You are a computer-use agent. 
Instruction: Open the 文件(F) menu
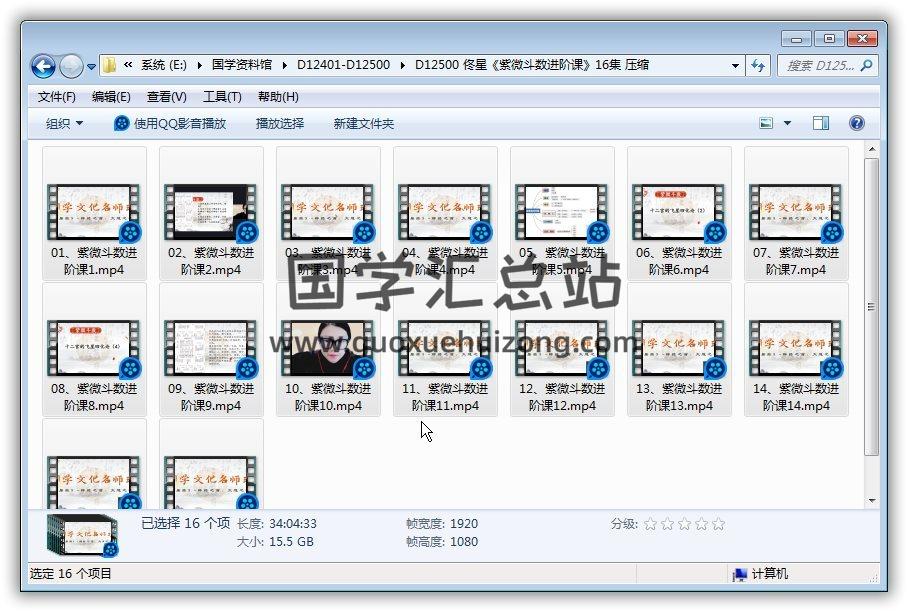57,97
